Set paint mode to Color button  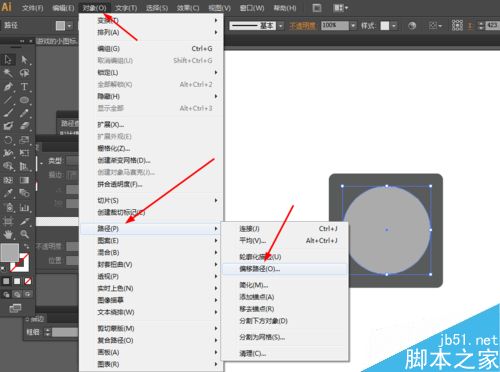coord(6,281)
